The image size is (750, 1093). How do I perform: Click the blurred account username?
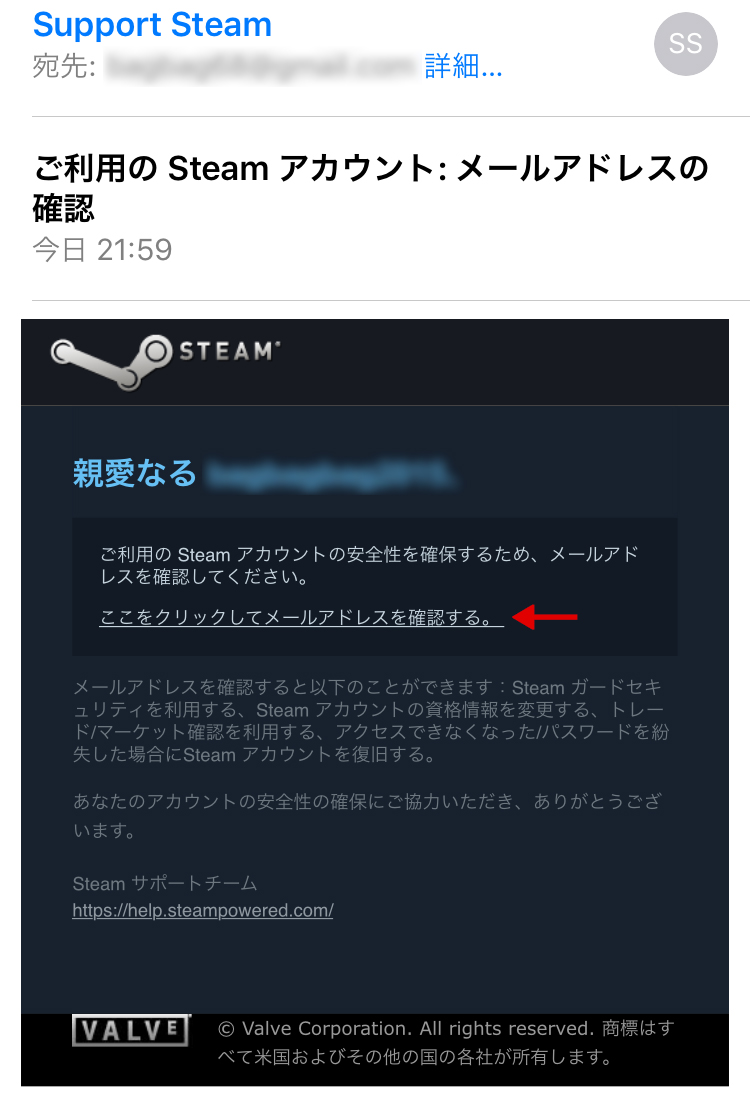(x=332, y=474)
